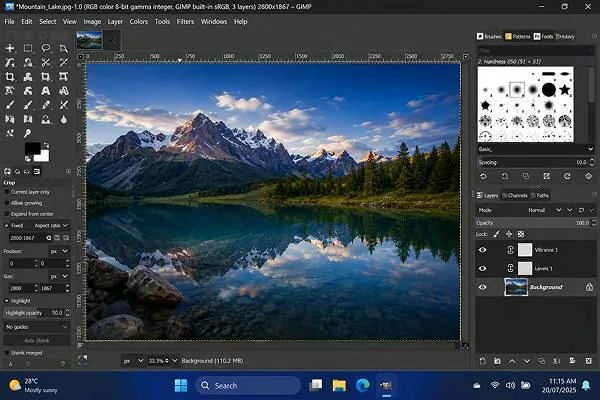Create a new layer in Layers panel
600x400 pixels.
pos(483,361)
